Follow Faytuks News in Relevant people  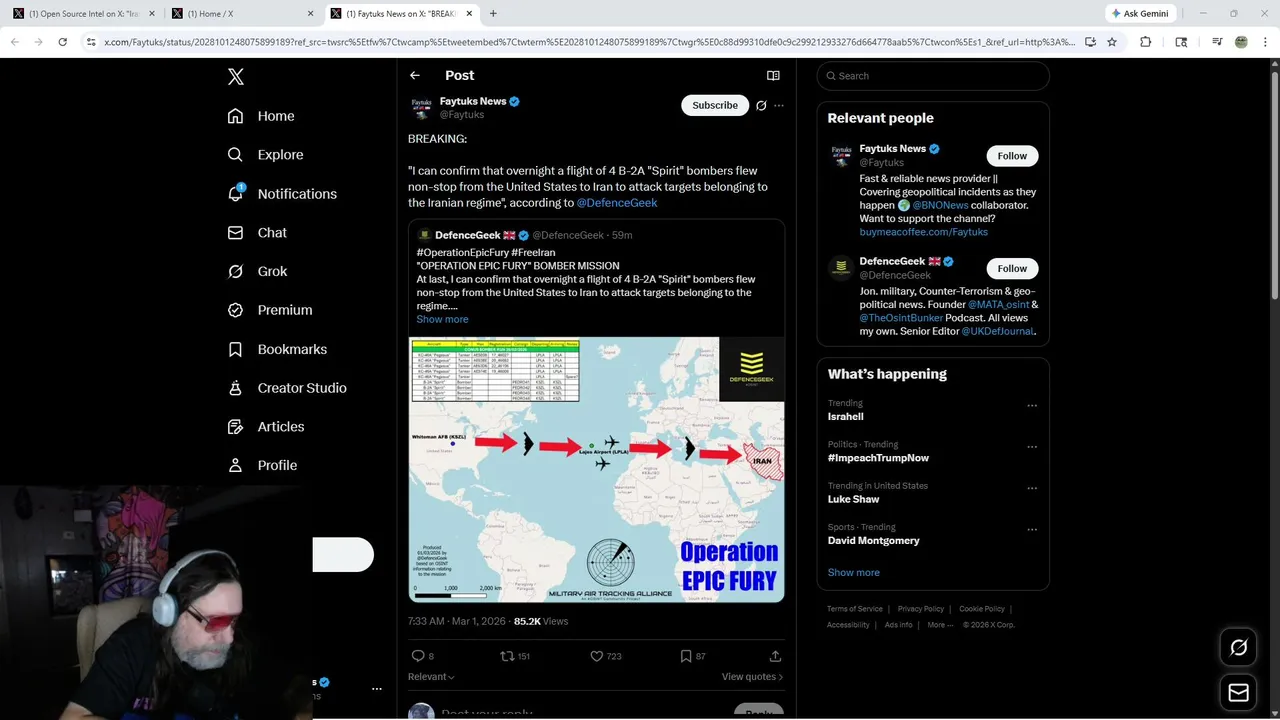click(1012, 156)
